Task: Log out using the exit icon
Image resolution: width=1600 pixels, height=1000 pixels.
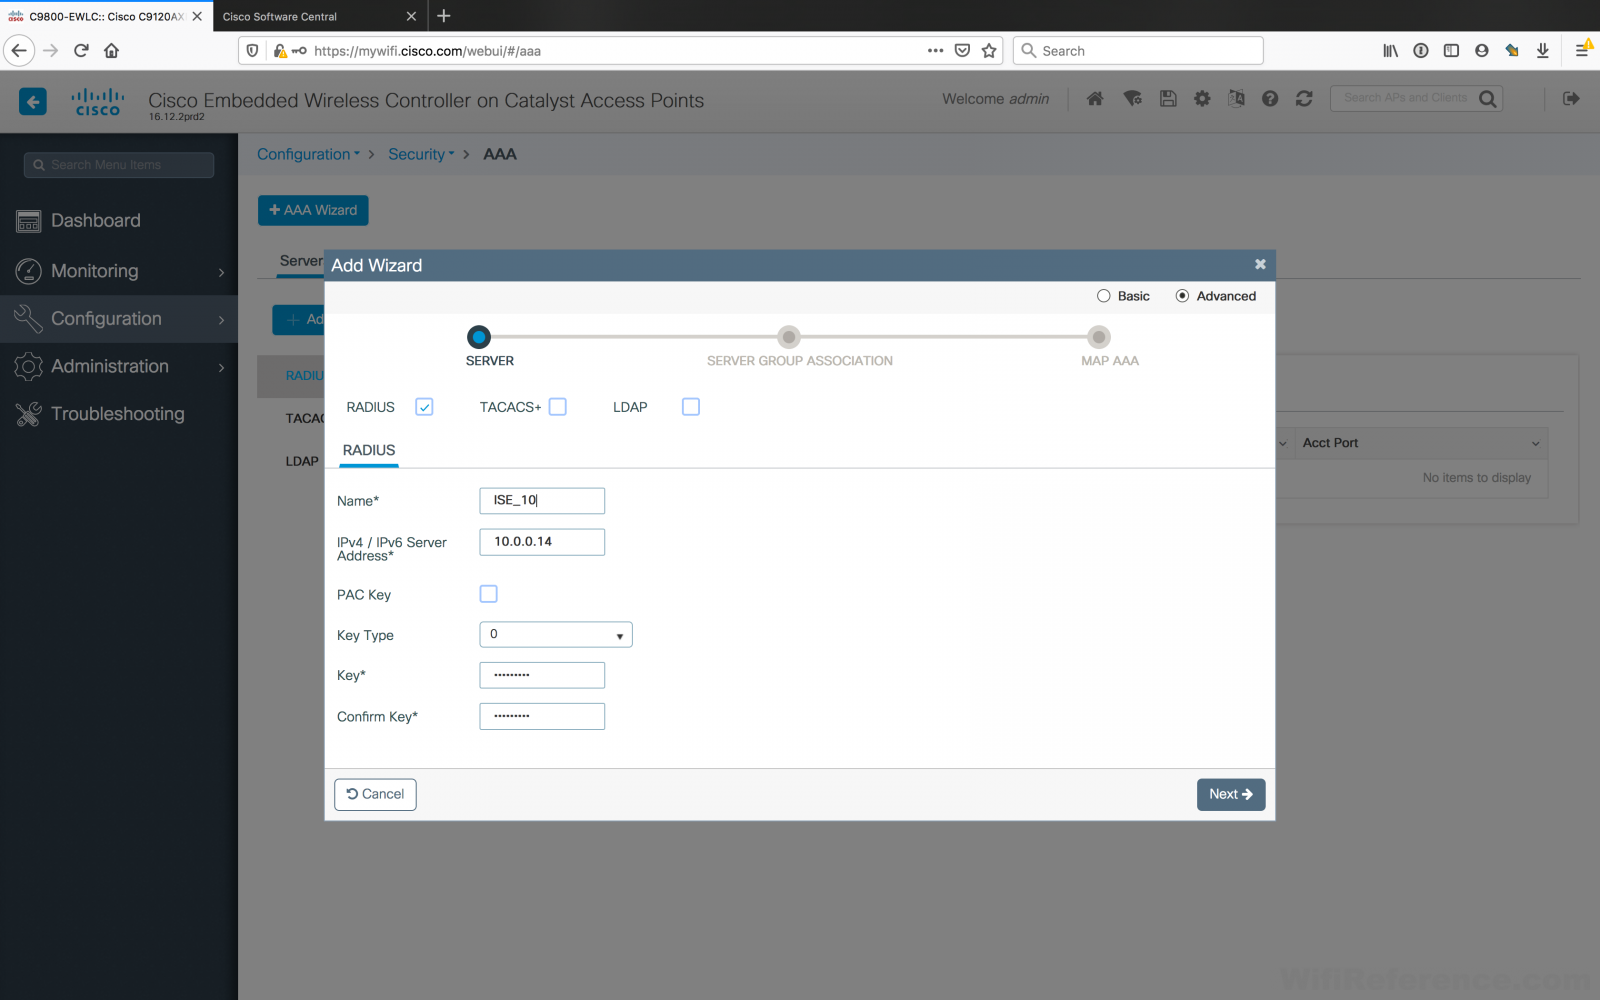Action: coord(1572,98)
